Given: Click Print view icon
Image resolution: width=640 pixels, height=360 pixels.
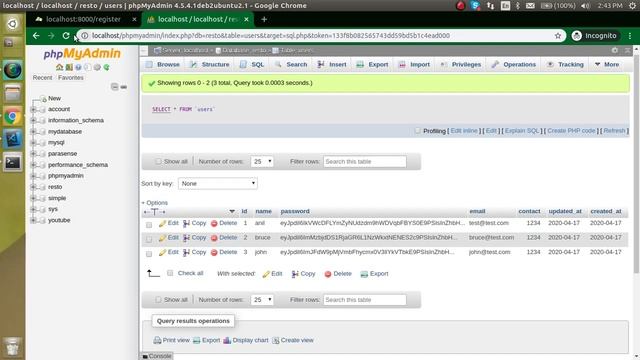Looking at the screenshot, I should 157,340.
